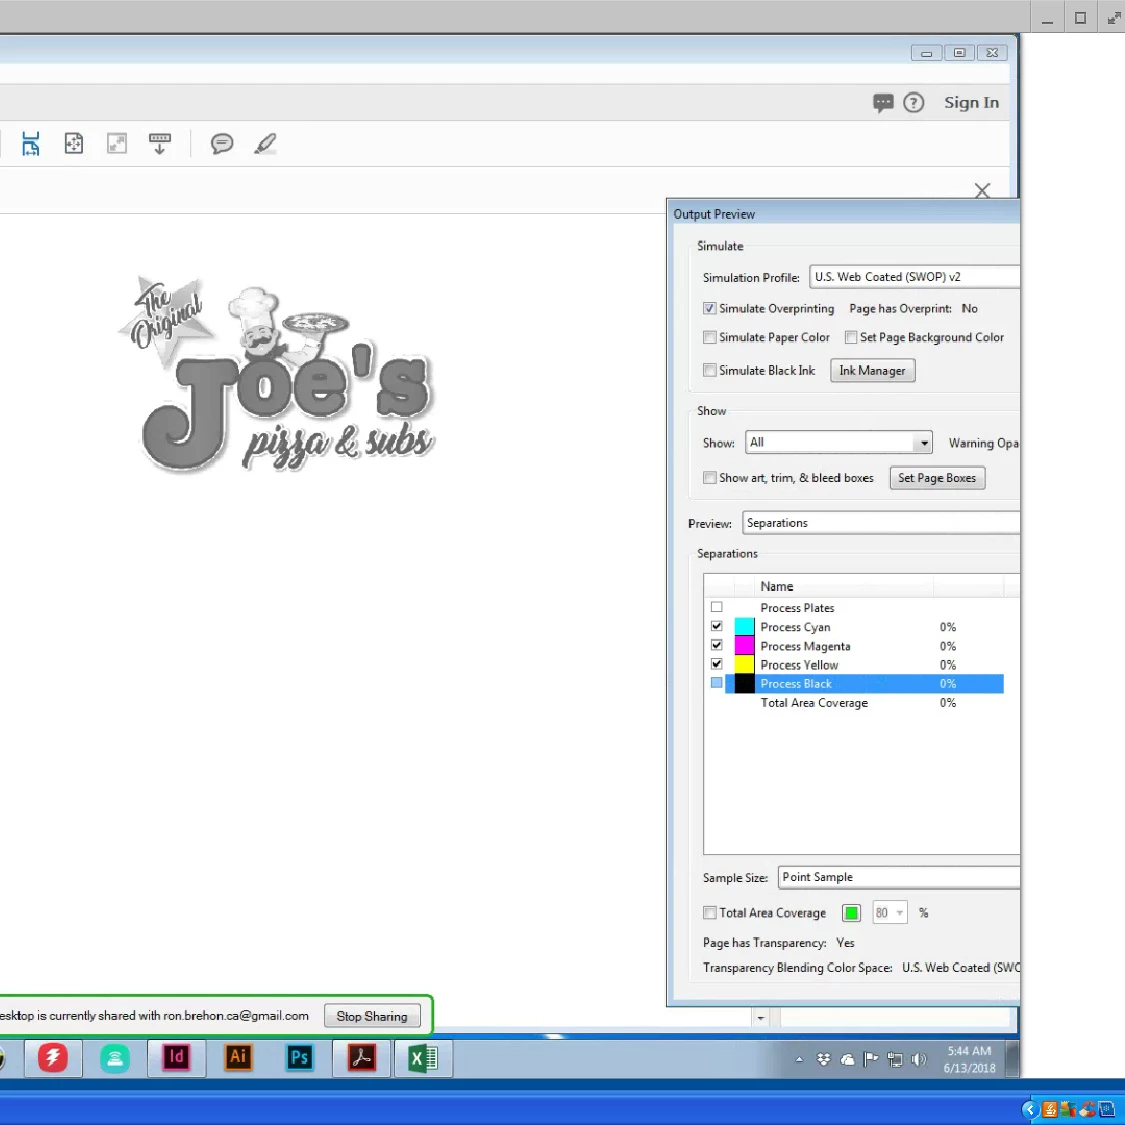The width and height of the screenshot is (1125, 1125).
Task: Click the fit one full page icon
Action: tap(74, 143)
